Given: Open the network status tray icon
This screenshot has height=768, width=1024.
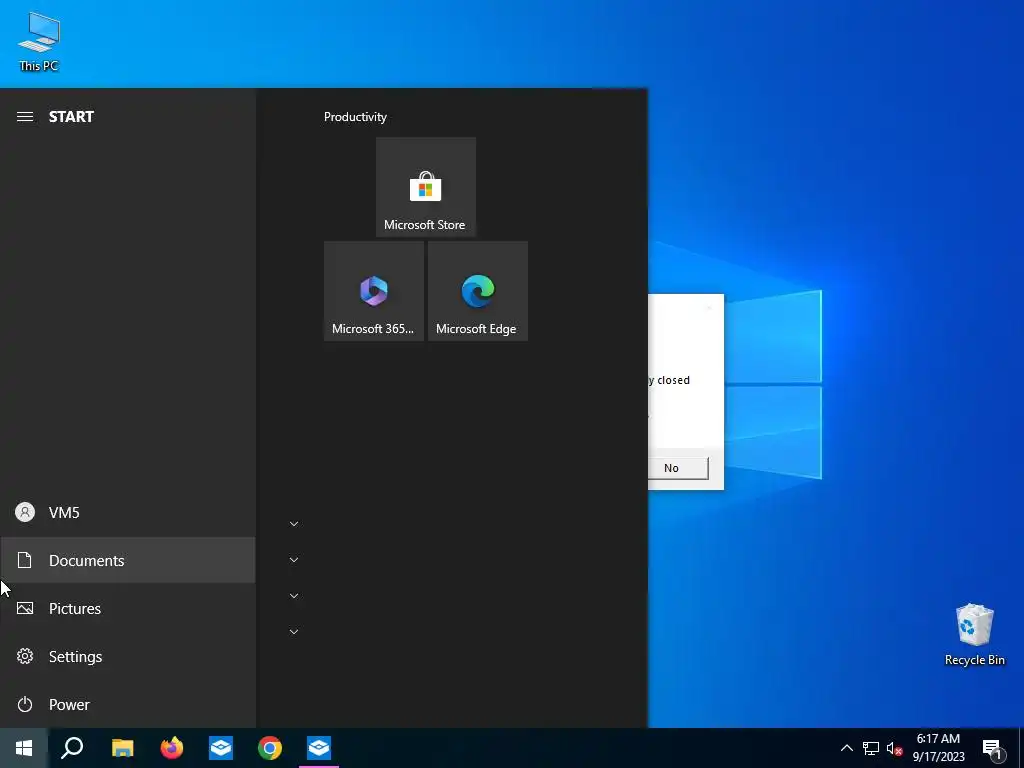Looking at the screenshot, I should (871, 748).
